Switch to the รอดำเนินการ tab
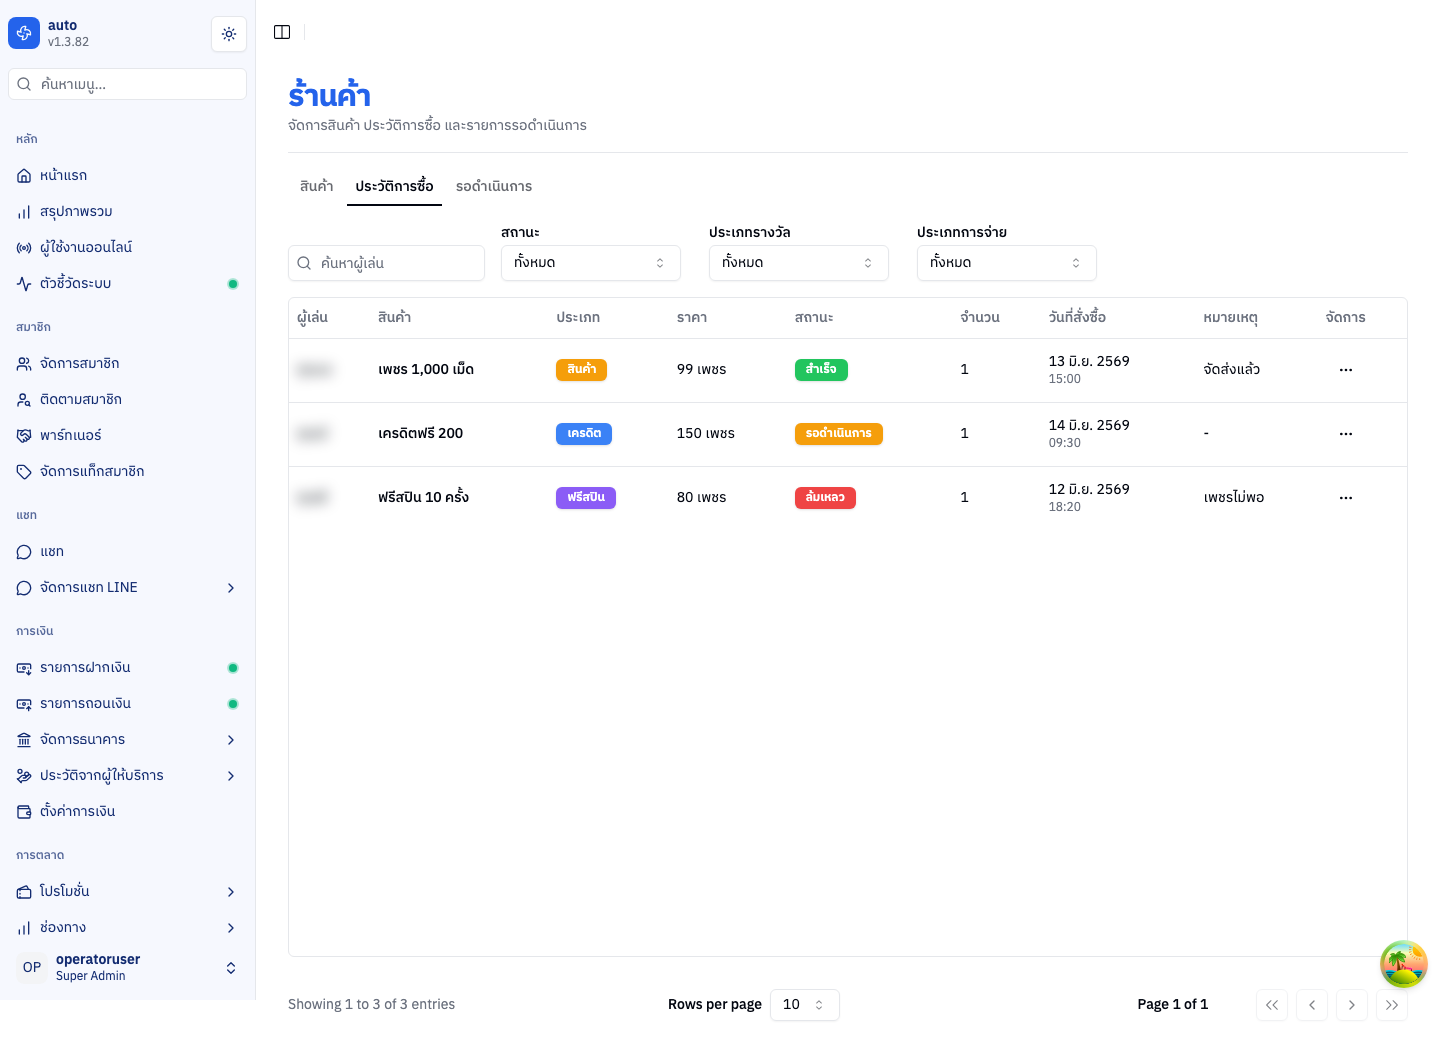Viewport: 1440px width, 1053px height. coord(494,186)
